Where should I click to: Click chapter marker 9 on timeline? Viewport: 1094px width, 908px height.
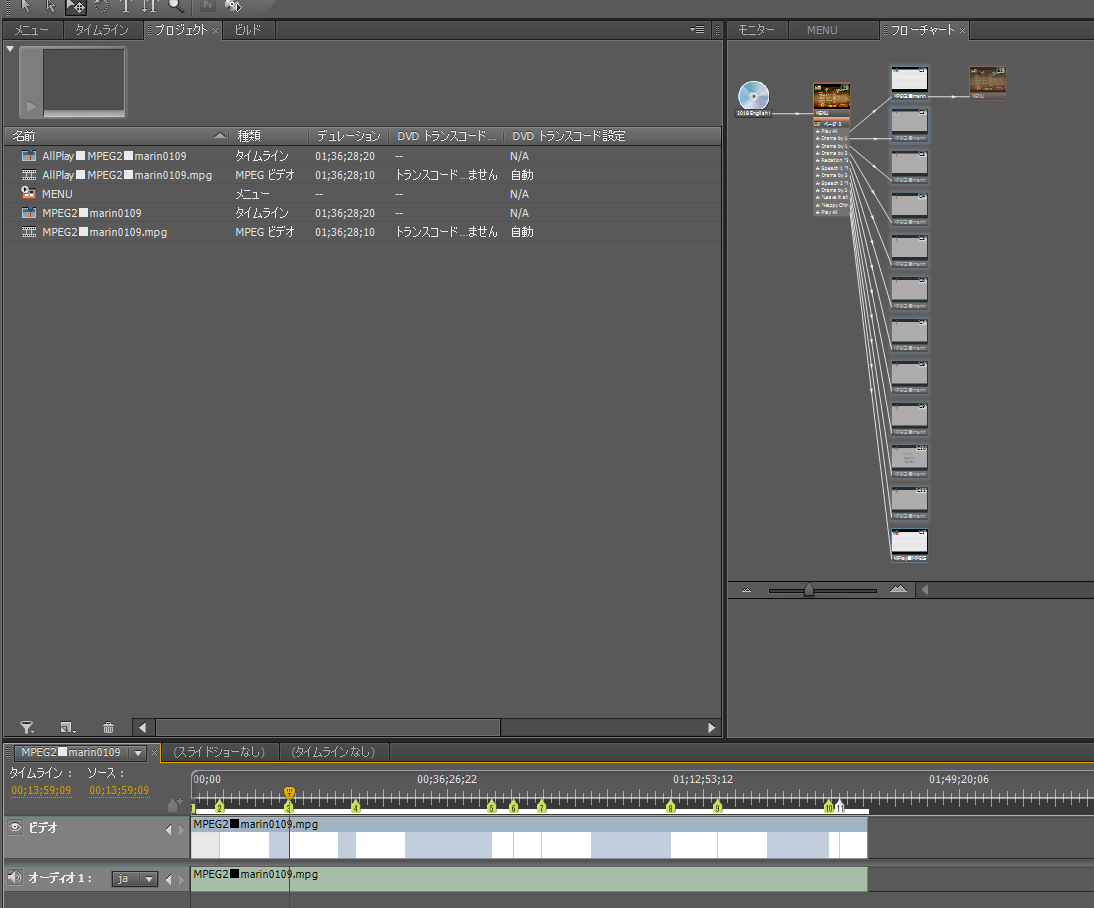click(717, 807)
